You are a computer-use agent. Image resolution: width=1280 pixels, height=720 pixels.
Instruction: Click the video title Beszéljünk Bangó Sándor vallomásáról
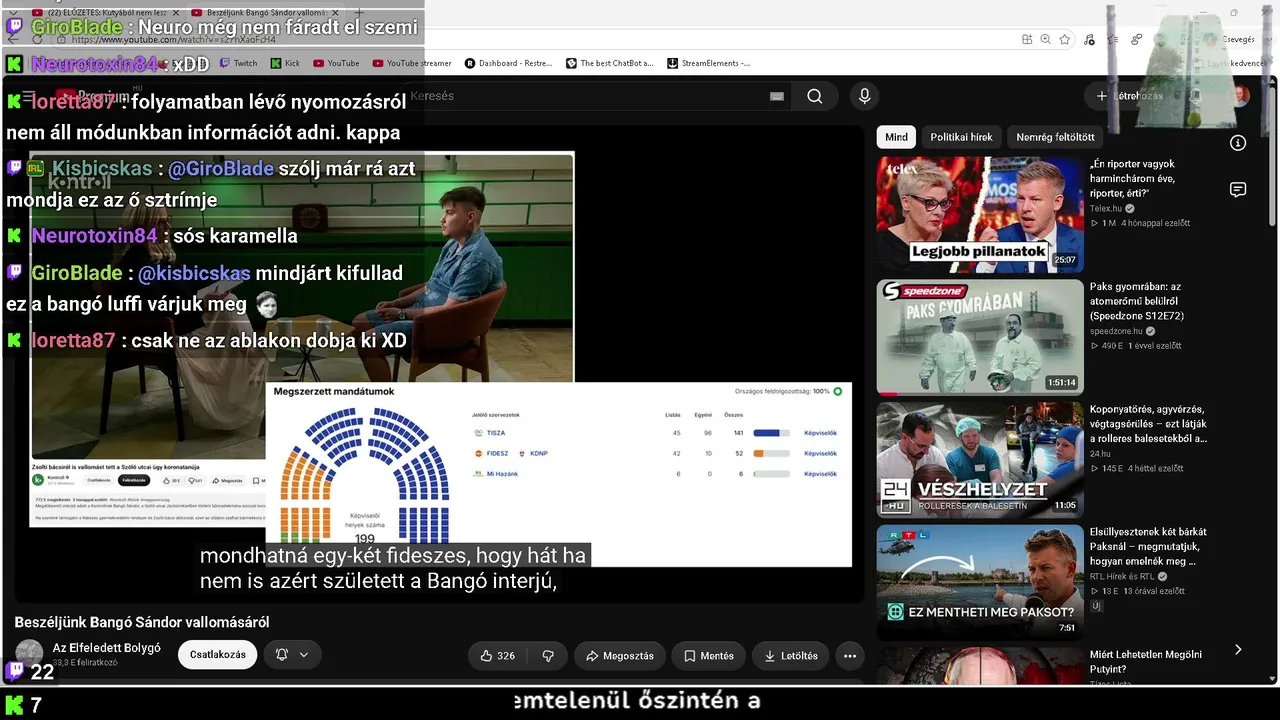142,622
